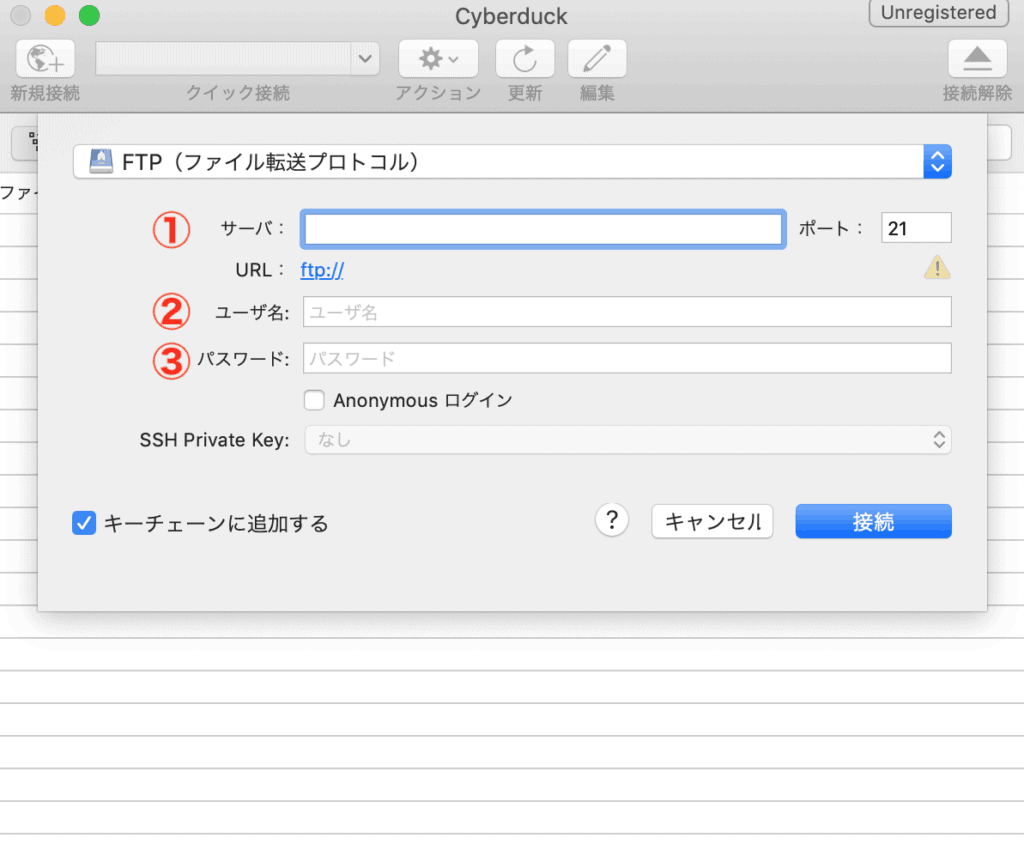Click the Refresh (更新) toolbar icon

click(x=525, y=59)
